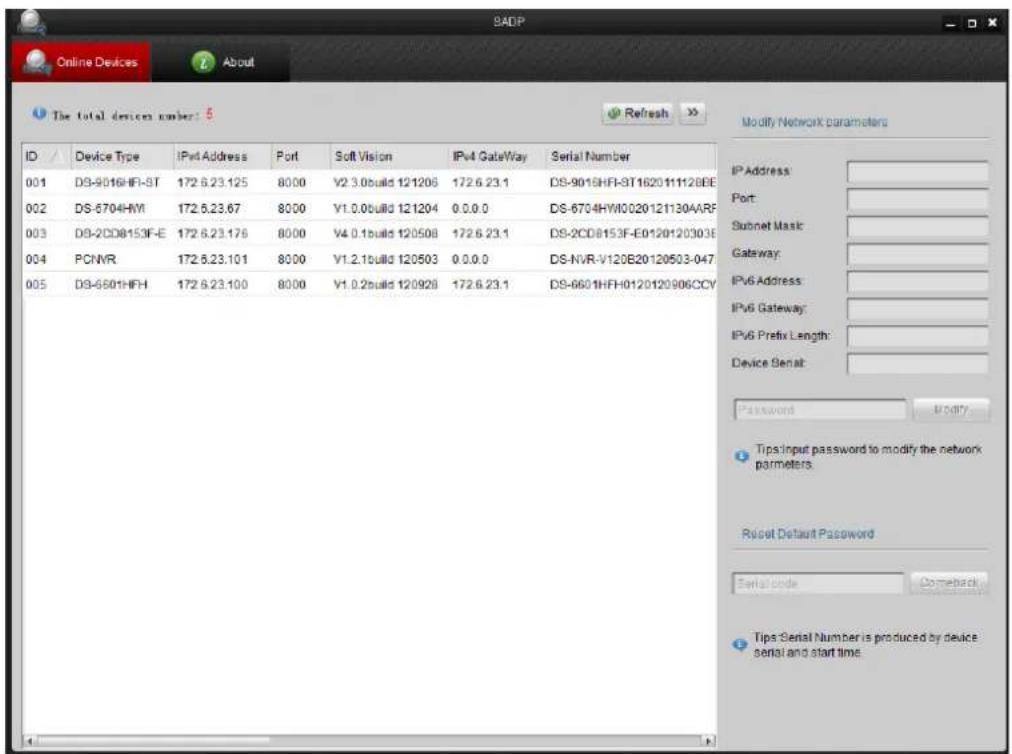This screenshot has height=754, width=1012.
Task: Click the info icon beside total devices number
Action: point(39,114)
